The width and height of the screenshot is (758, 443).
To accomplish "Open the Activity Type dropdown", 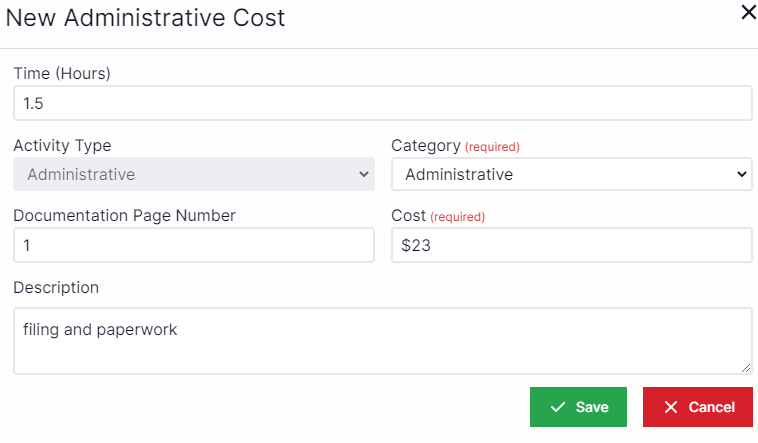I will [193, 174].
